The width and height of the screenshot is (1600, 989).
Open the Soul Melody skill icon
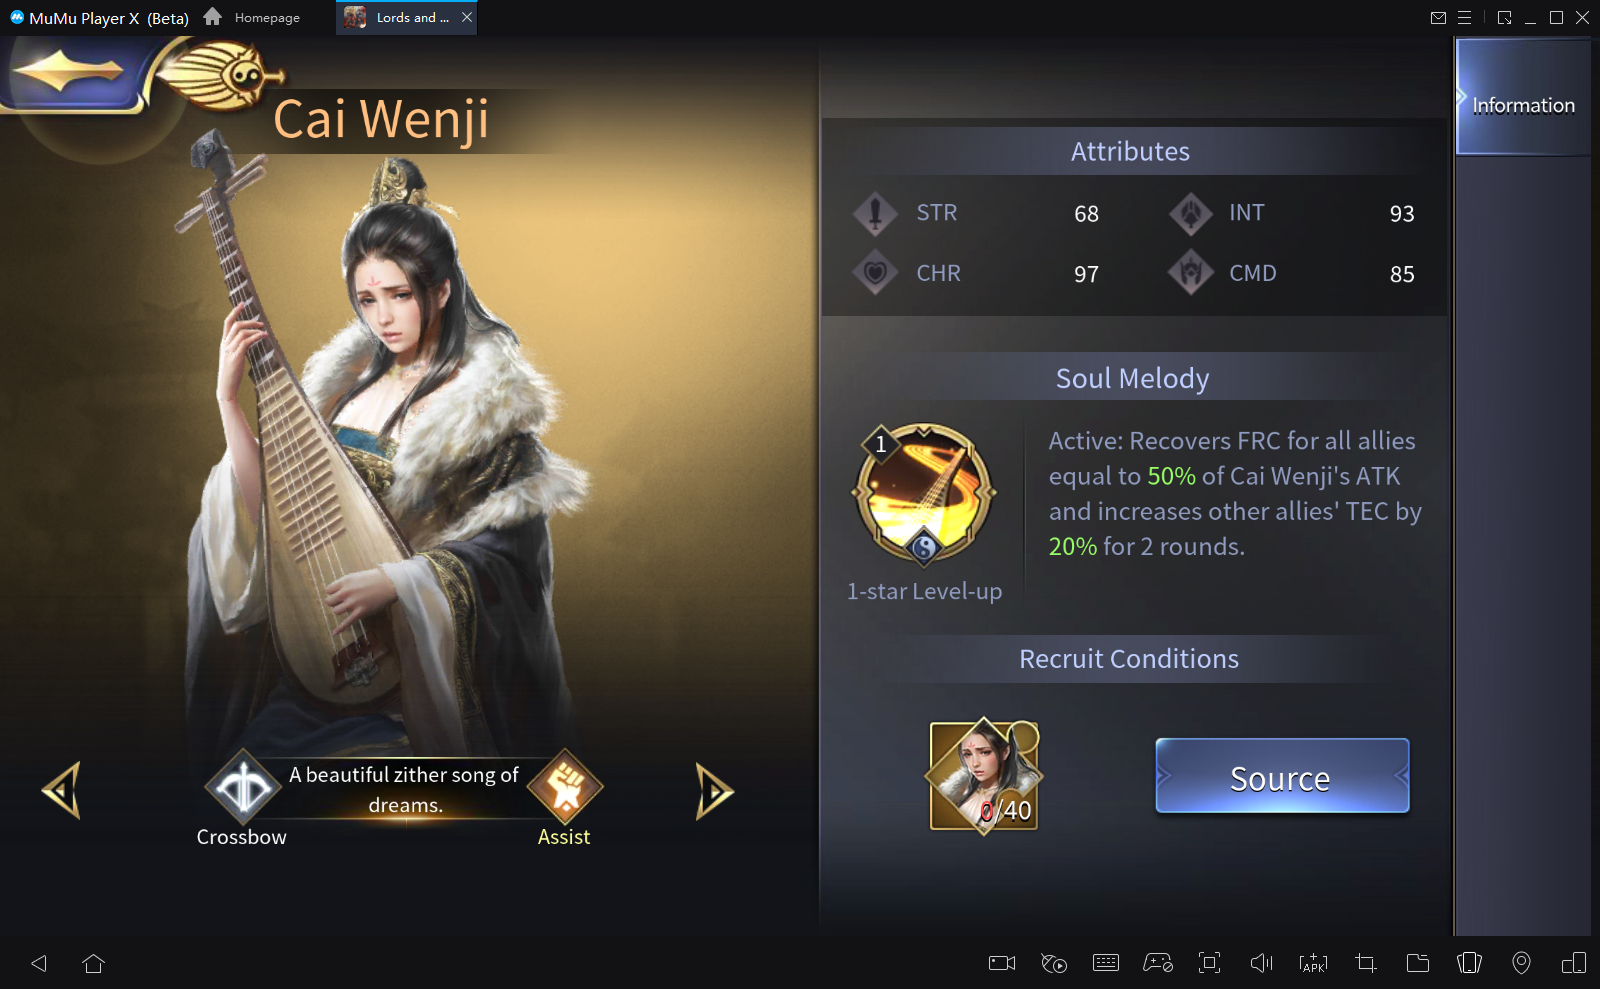click(x=924, y=494)
